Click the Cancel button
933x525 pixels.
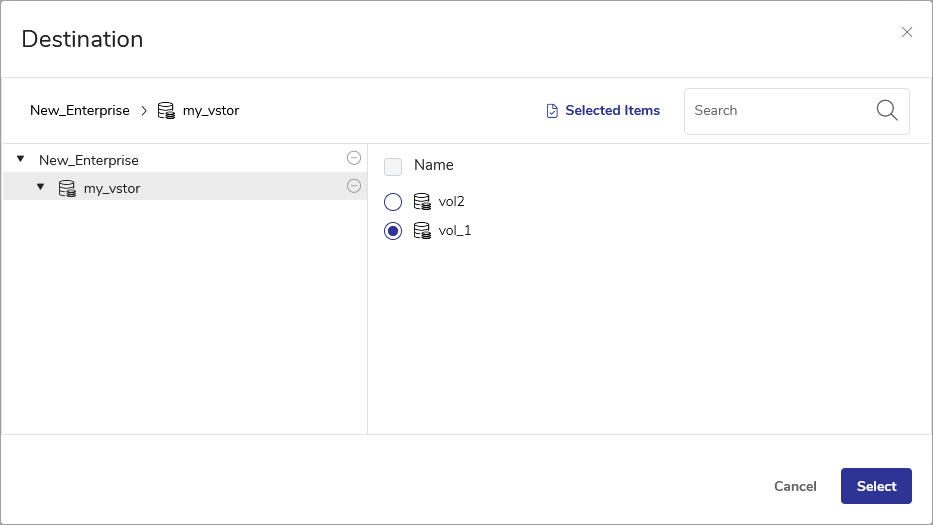(795, 486)
